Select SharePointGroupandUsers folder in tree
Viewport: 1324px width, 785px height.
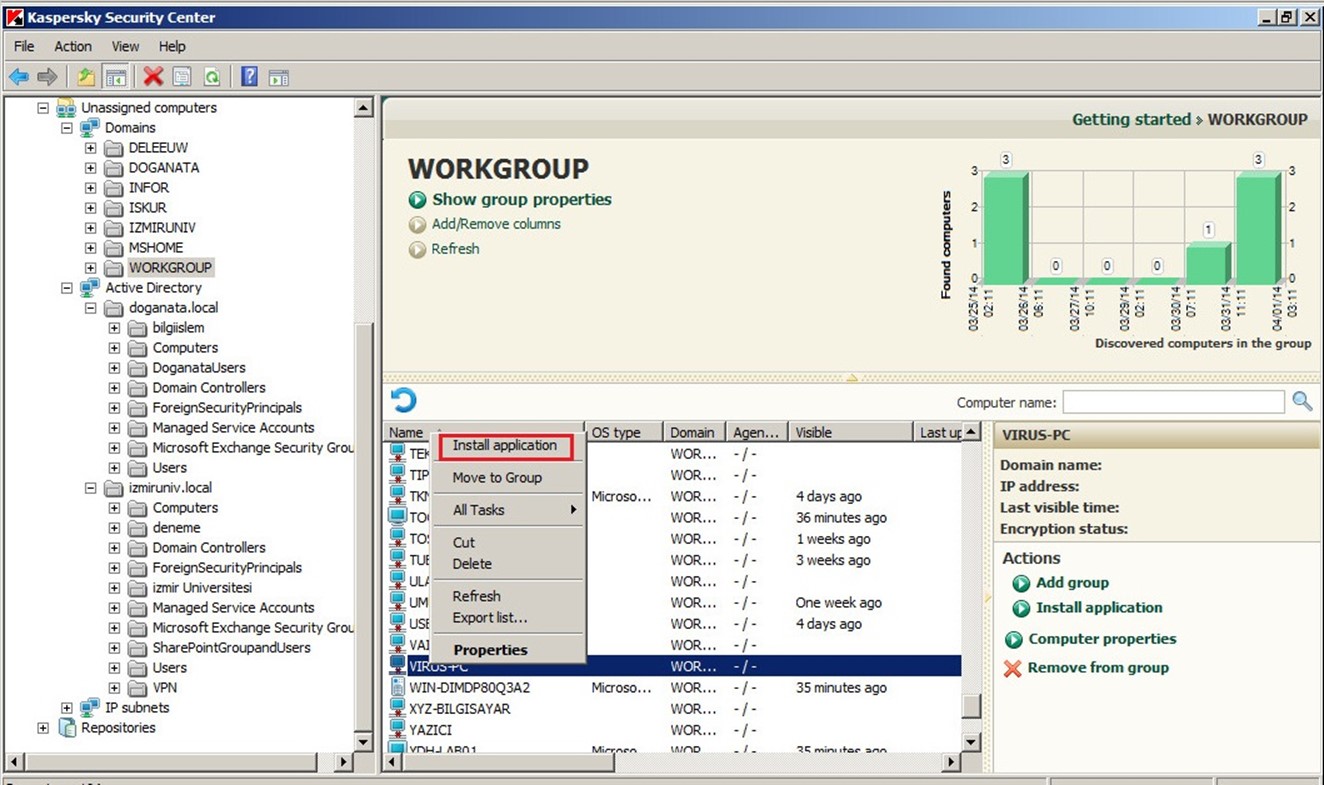click(231, 648)
